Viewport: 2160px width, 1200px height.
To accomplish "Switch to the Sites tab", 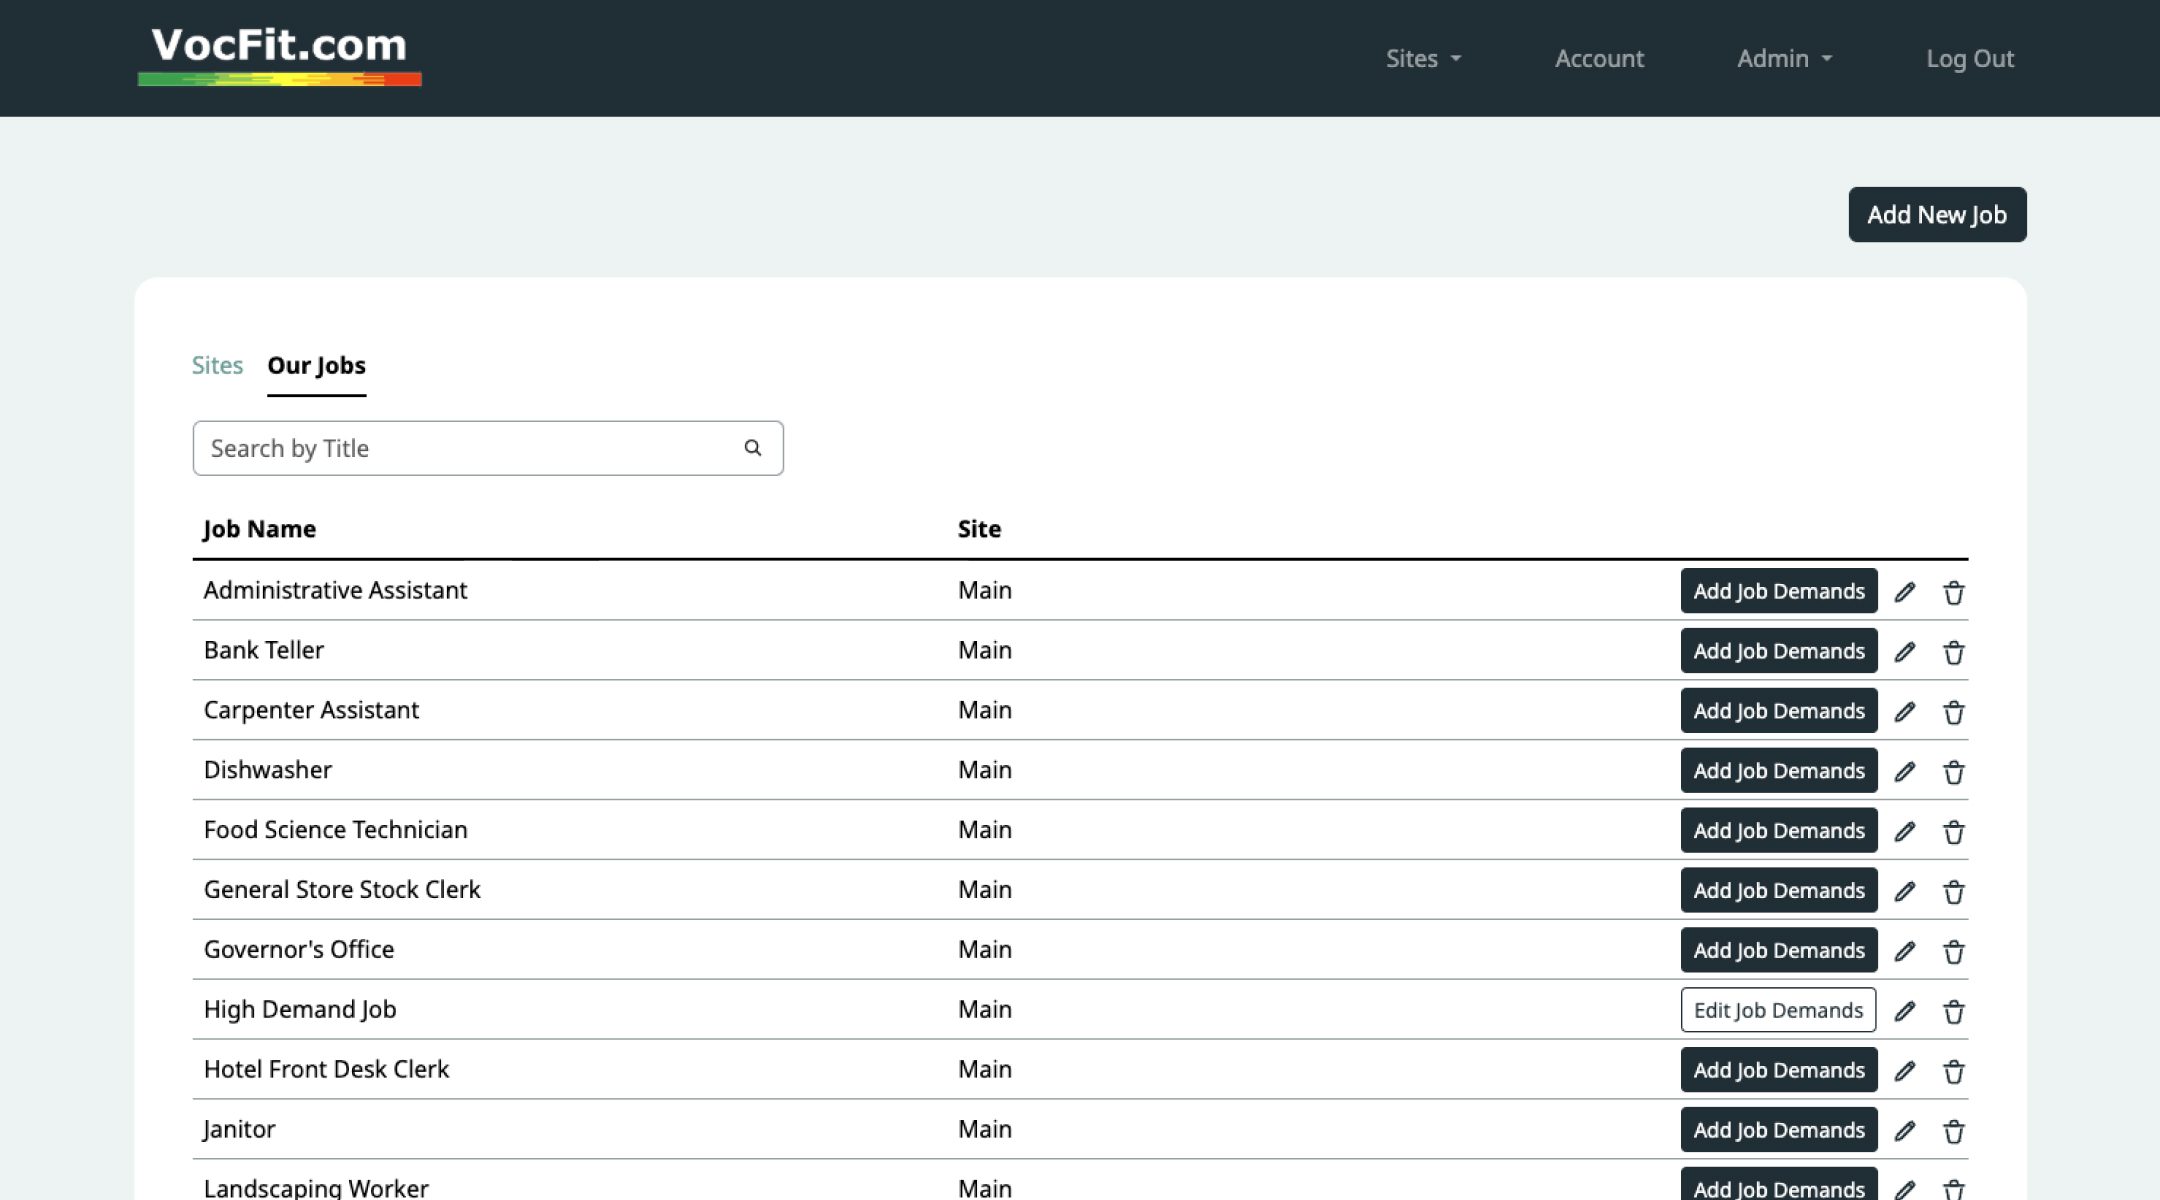I will pos(217,365).
